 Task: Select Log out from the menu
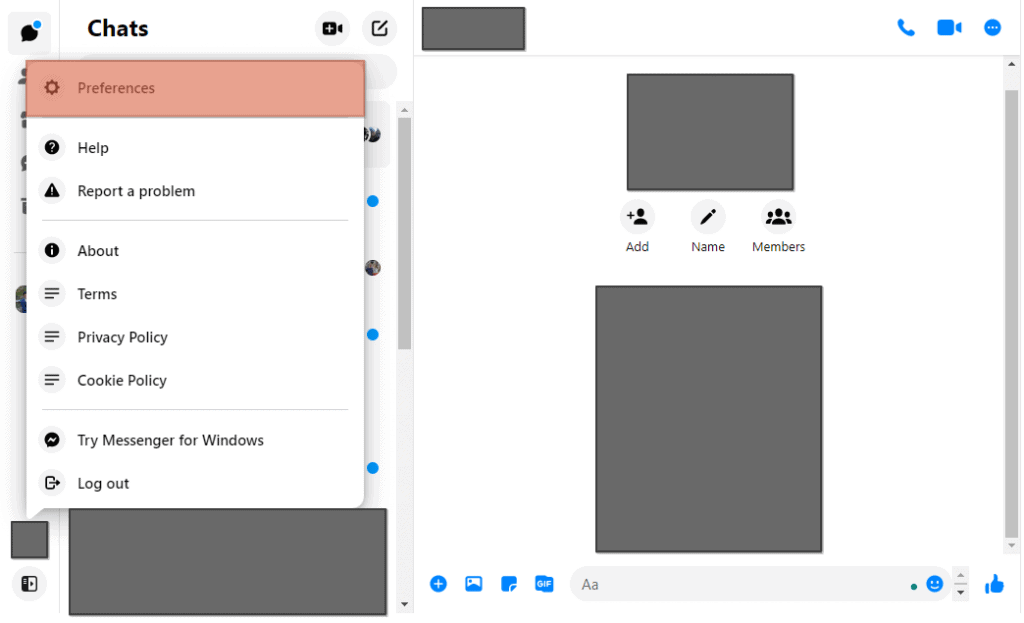(105, 483)
